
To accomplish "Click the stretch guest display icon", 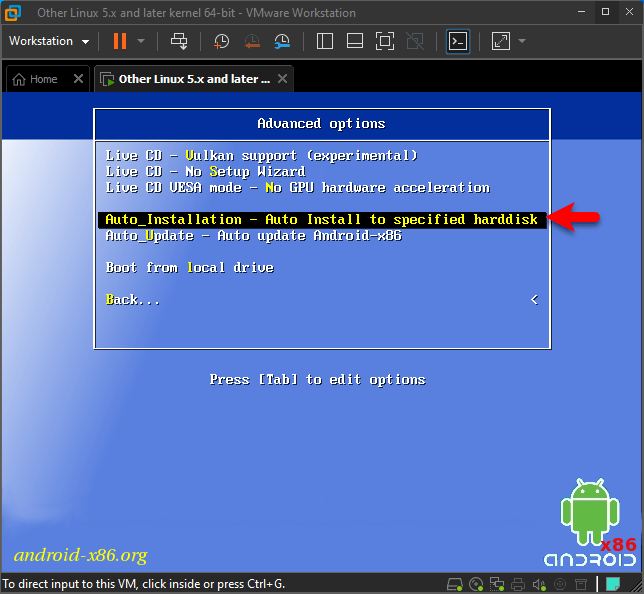I will (501, 41).
